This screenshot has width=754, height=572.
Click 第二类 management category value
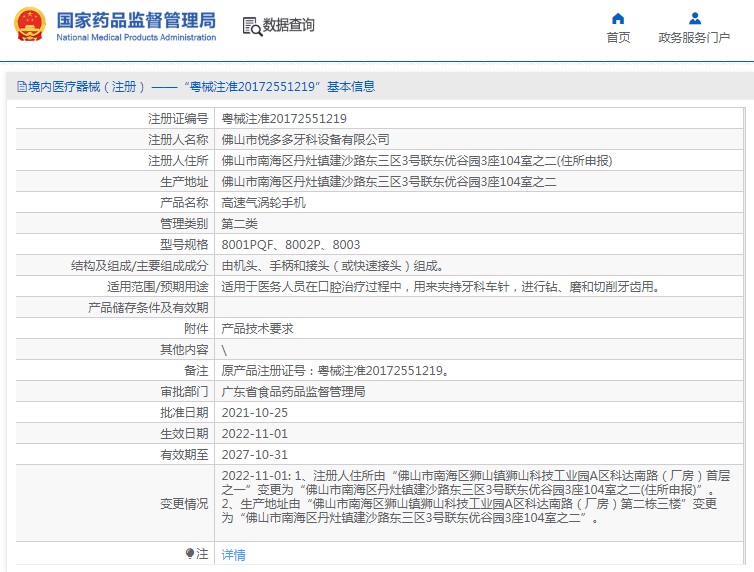pyautogui.click(x=239, y=224)
